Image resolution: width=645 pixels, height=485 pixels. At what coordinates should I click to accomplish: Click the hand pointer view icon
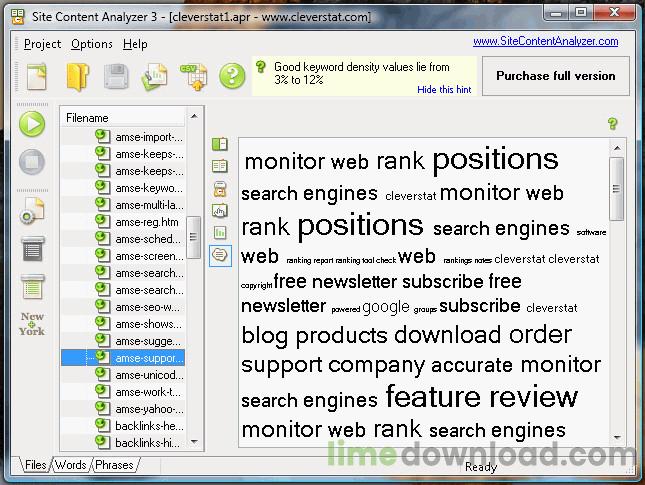220,211
